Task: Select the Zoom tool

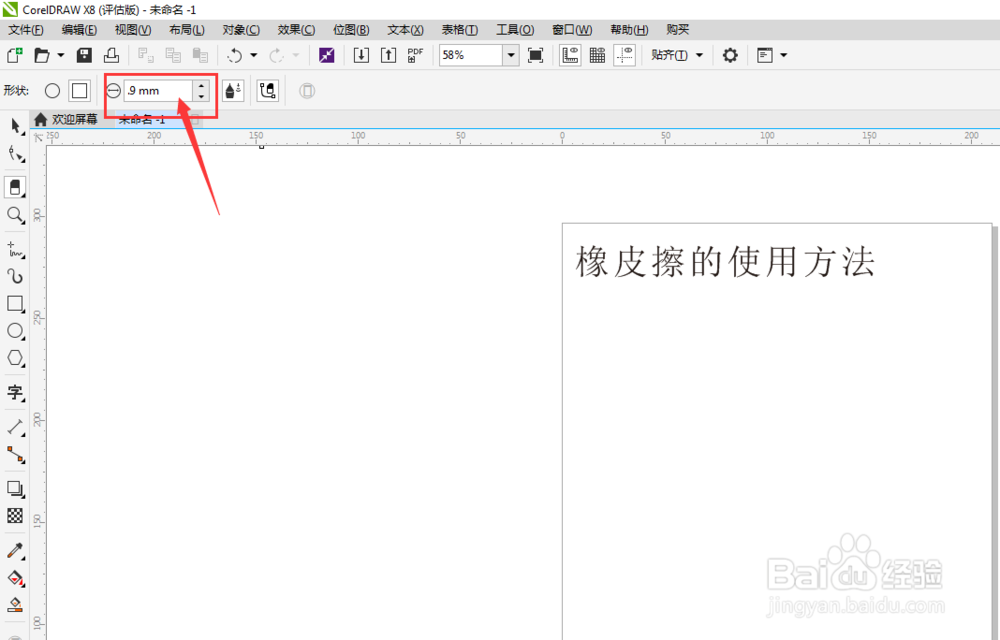Action: tap(16, 214)
